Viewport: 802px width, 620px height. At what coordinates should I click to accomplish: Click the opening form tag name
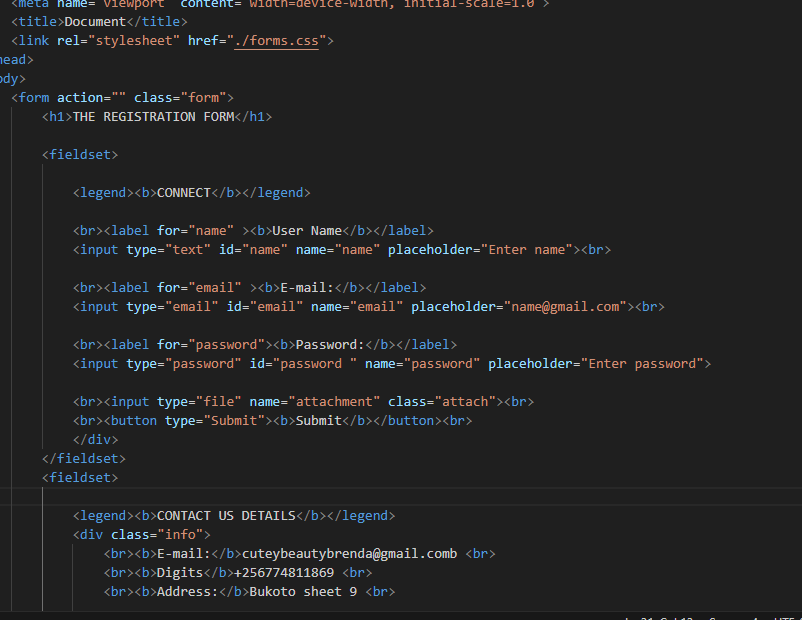(x=34, y=98)
